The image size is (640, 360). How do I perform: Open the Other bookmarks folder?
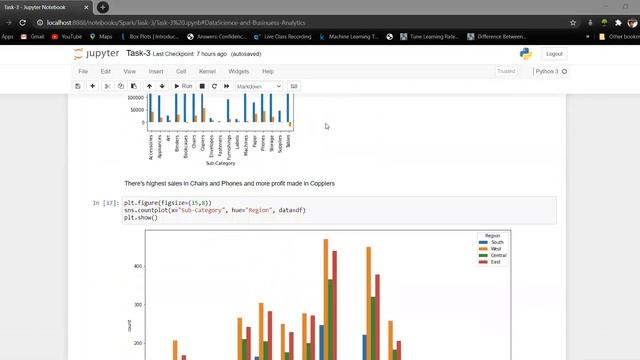[x=619, y=37]
